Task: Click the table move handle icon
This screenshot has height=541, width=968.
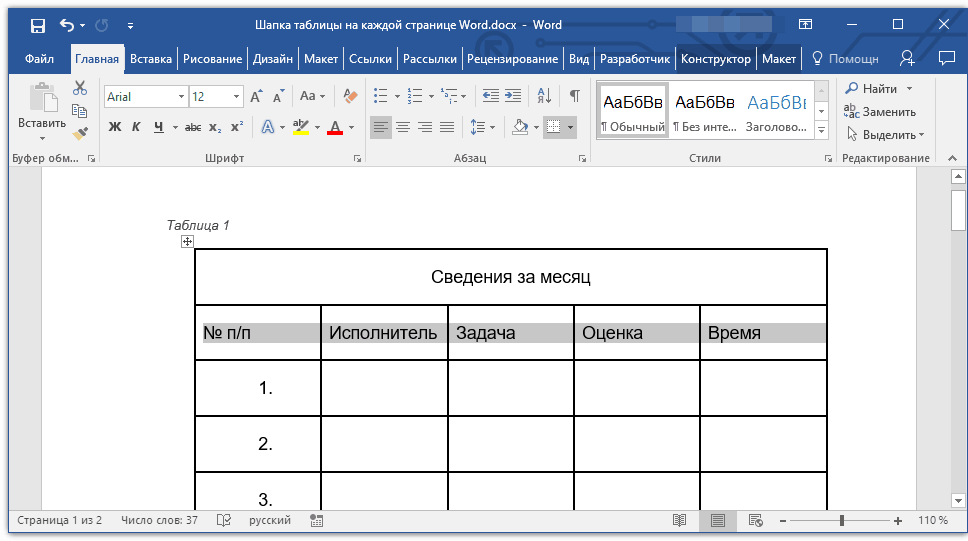Action: pos(187,241)
